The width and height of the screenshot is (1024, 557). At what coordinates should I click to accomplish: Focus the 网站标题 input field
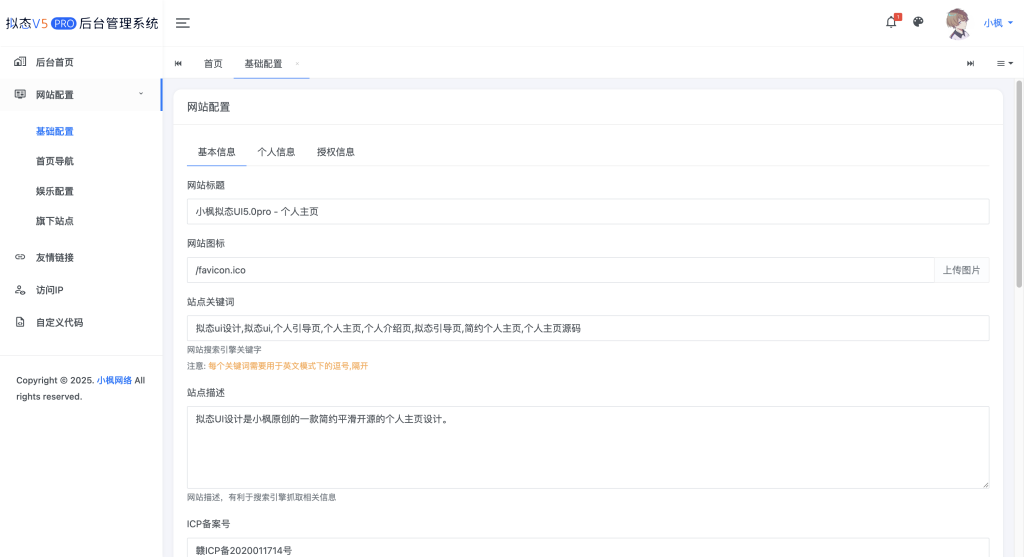click(588, 212)
